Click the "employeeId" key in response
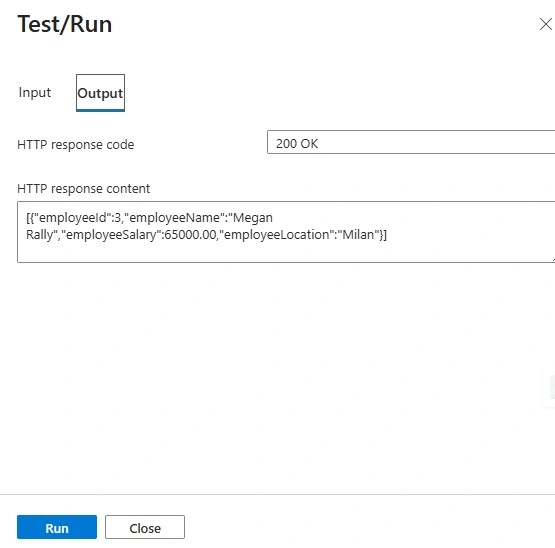The width and height of the screenshot is (555, 548). click(x=72, y=217)
